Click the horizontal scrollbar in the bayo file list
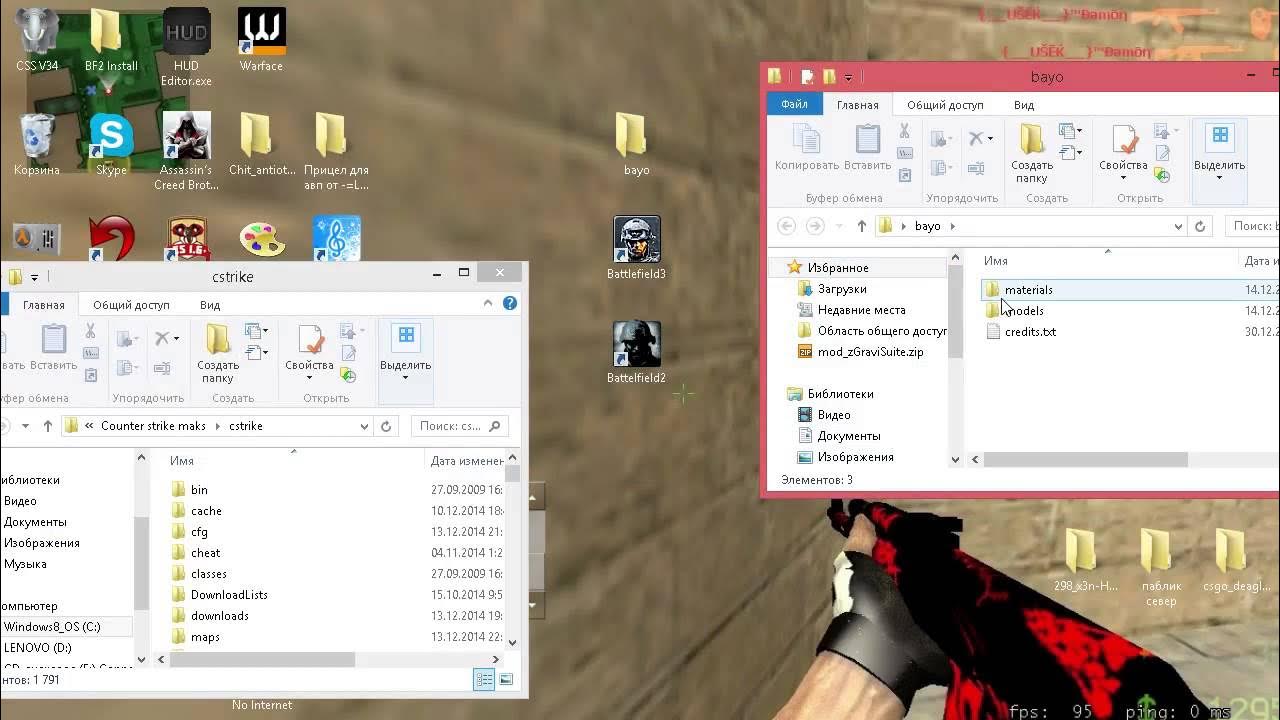 point(1085,460)
